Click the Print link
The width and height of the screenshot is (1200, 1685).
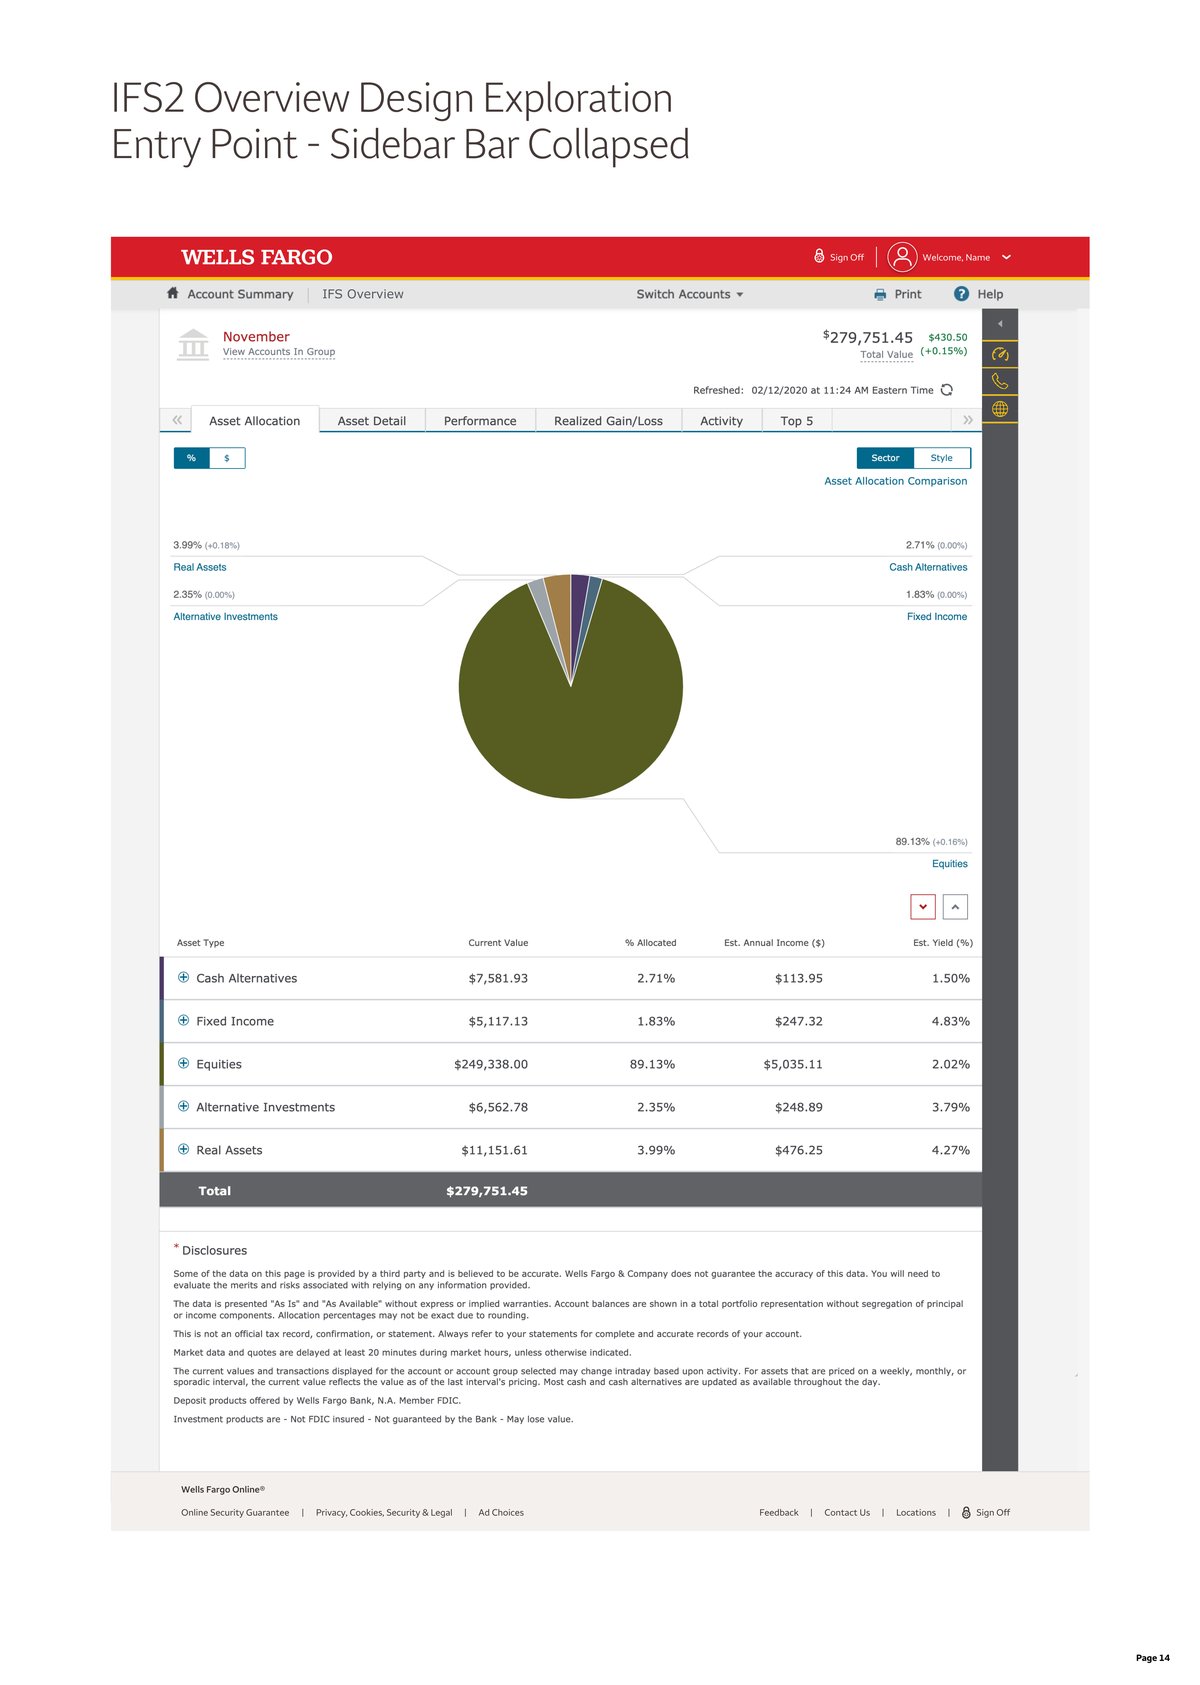tap(908, 294)
